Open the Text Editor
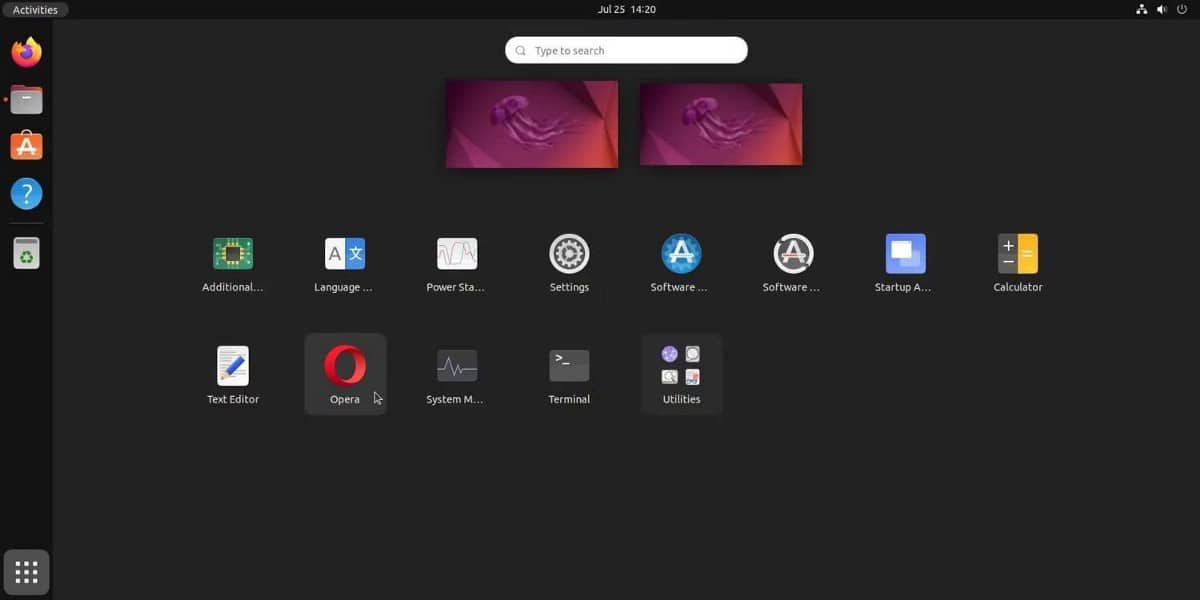This screenshot has height=600, width=1200. tap(232, 365)
